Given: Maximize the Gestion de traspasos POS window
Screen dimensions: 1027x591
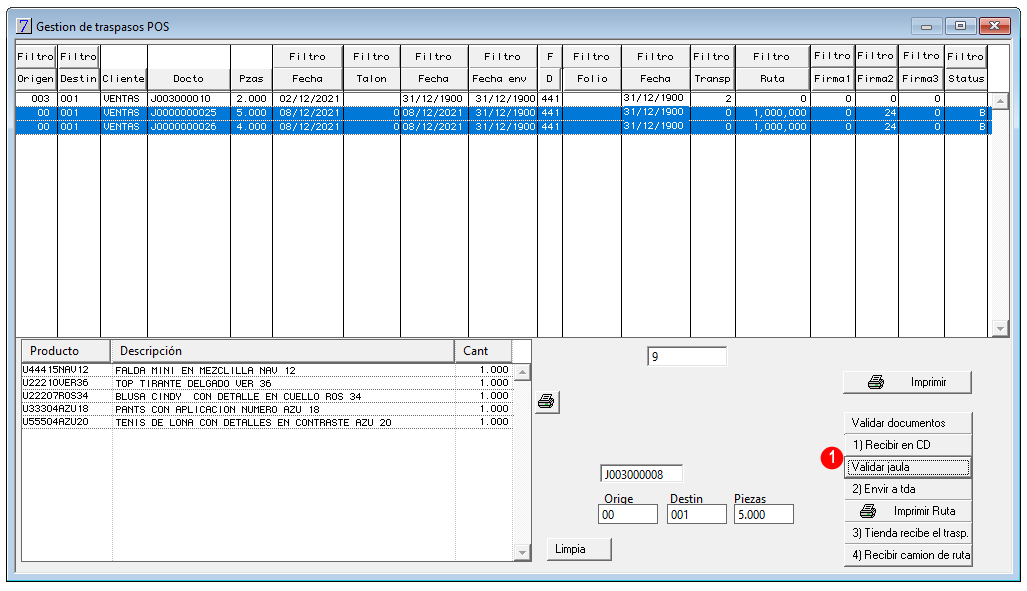Looking at the screenshot, I should 960,26.
